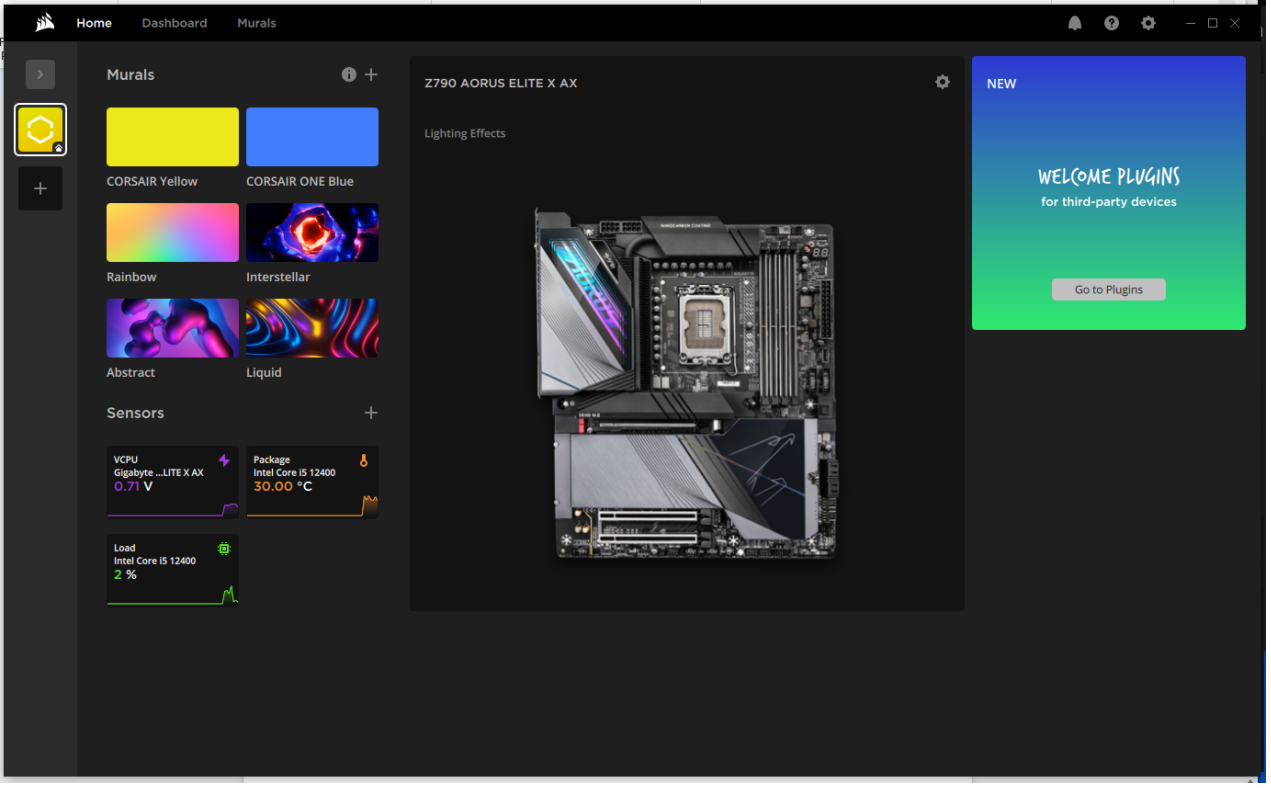The height and width of the screenshot is (788, 1271).
Task: Click the Lighting Effects label
Action: tap(465, 133)
